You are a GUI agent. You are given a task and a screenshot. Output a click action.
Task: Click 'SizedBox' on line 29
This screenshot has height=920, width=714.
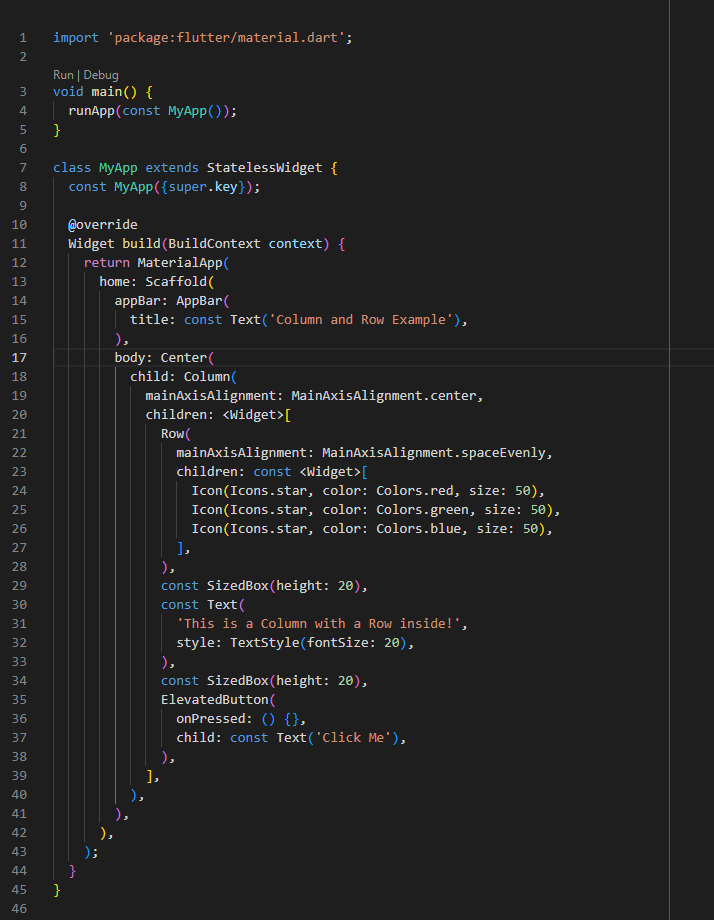238,586
